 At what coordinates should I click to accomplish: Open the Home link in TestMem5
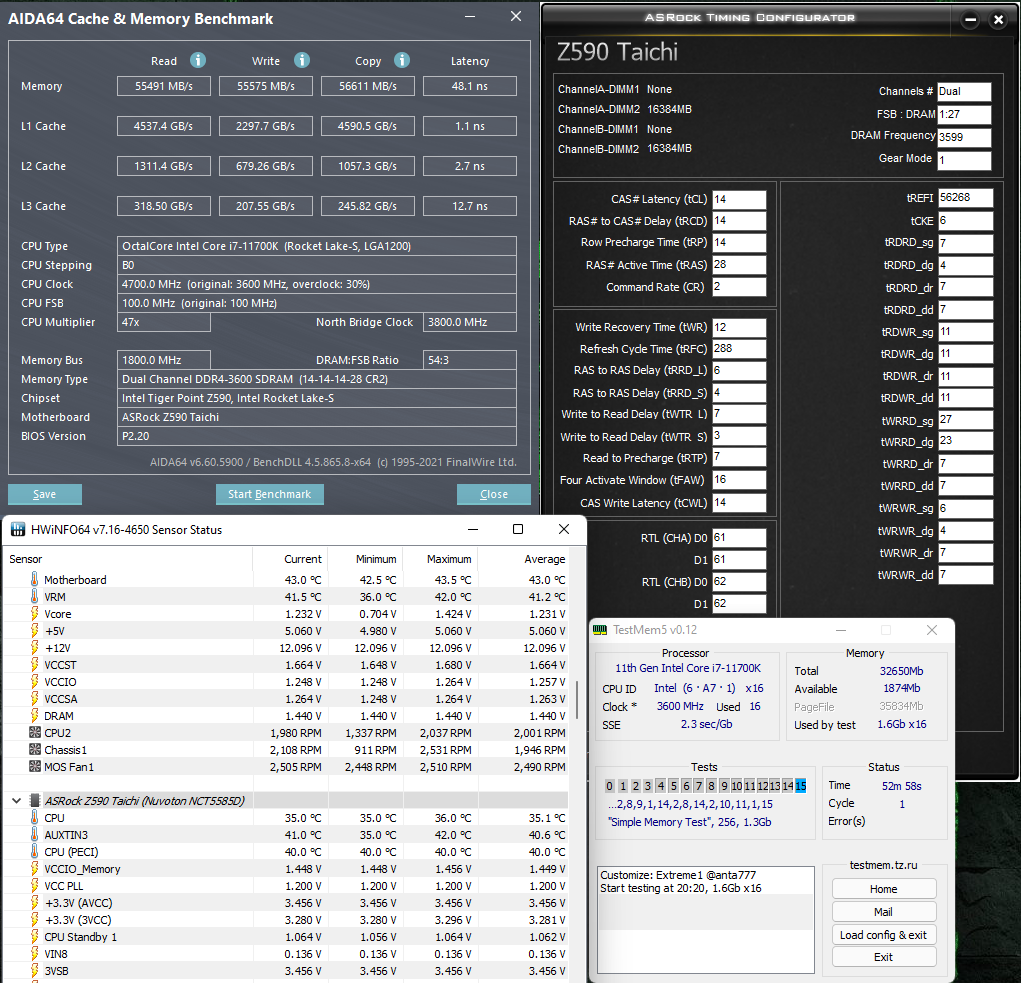point(884,889)
